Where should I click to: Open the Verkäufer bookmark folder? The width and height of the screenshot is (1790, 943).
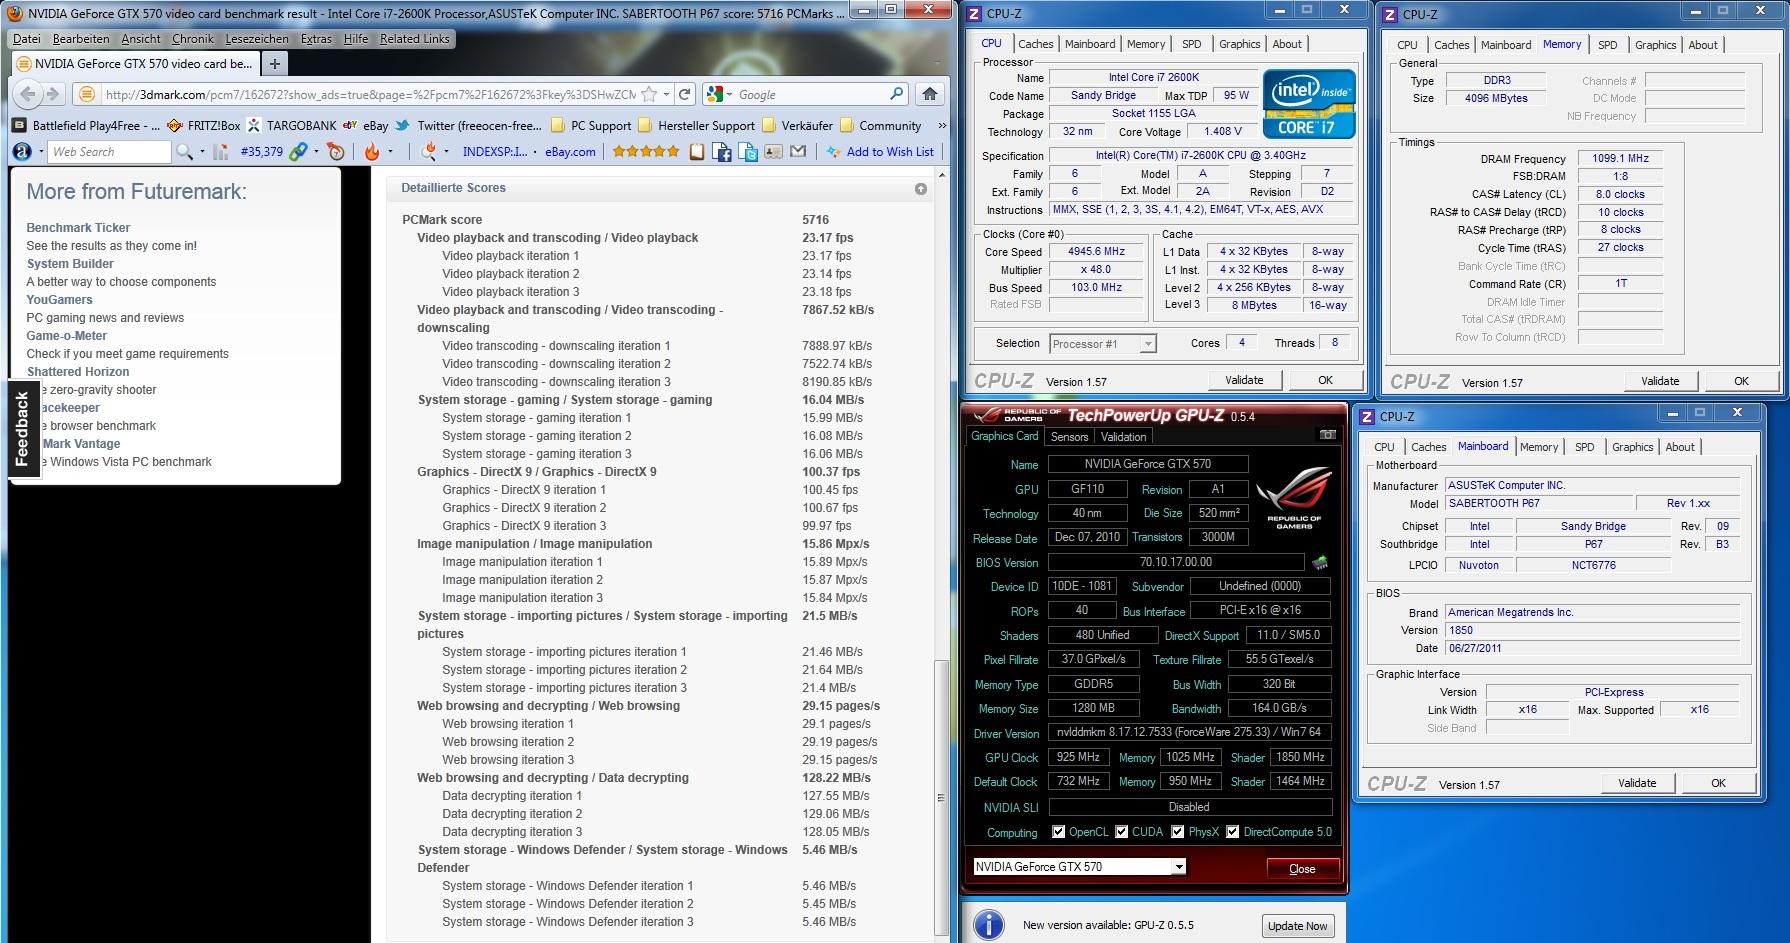point(796,125)
